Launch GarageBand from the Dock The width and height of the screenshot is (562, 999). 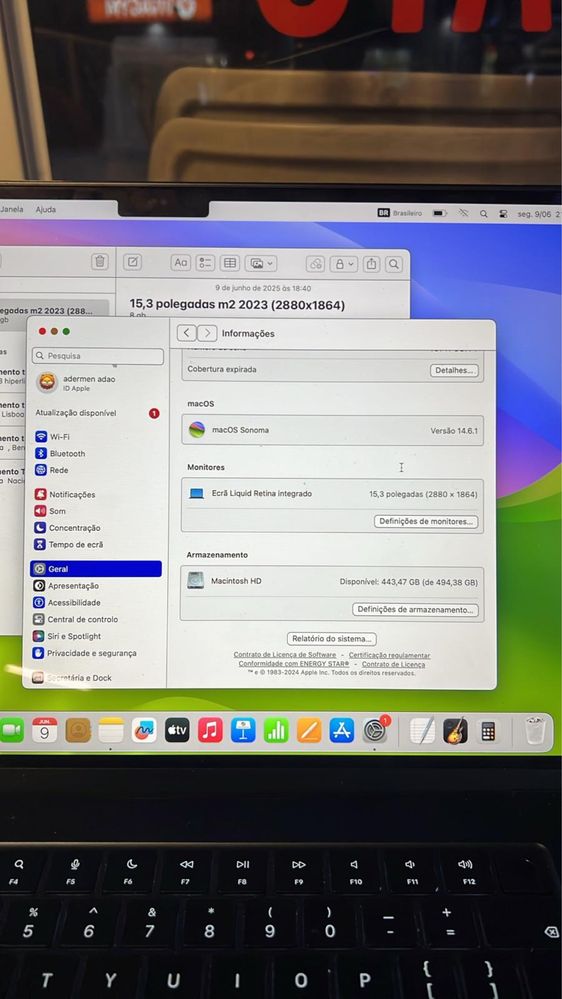(455, 731)
